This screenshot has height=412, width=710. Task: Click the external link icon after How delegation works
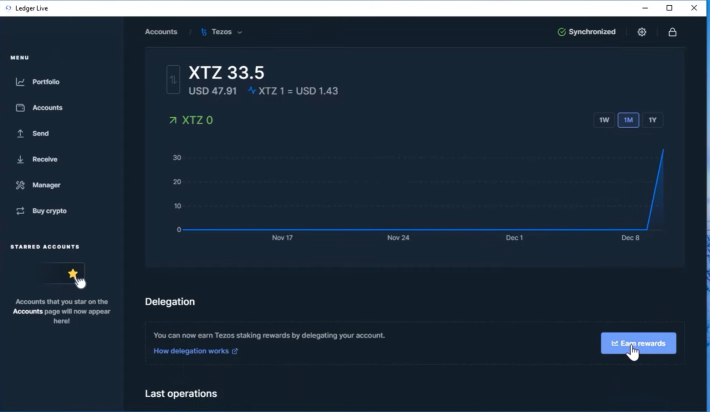point(235,351)
